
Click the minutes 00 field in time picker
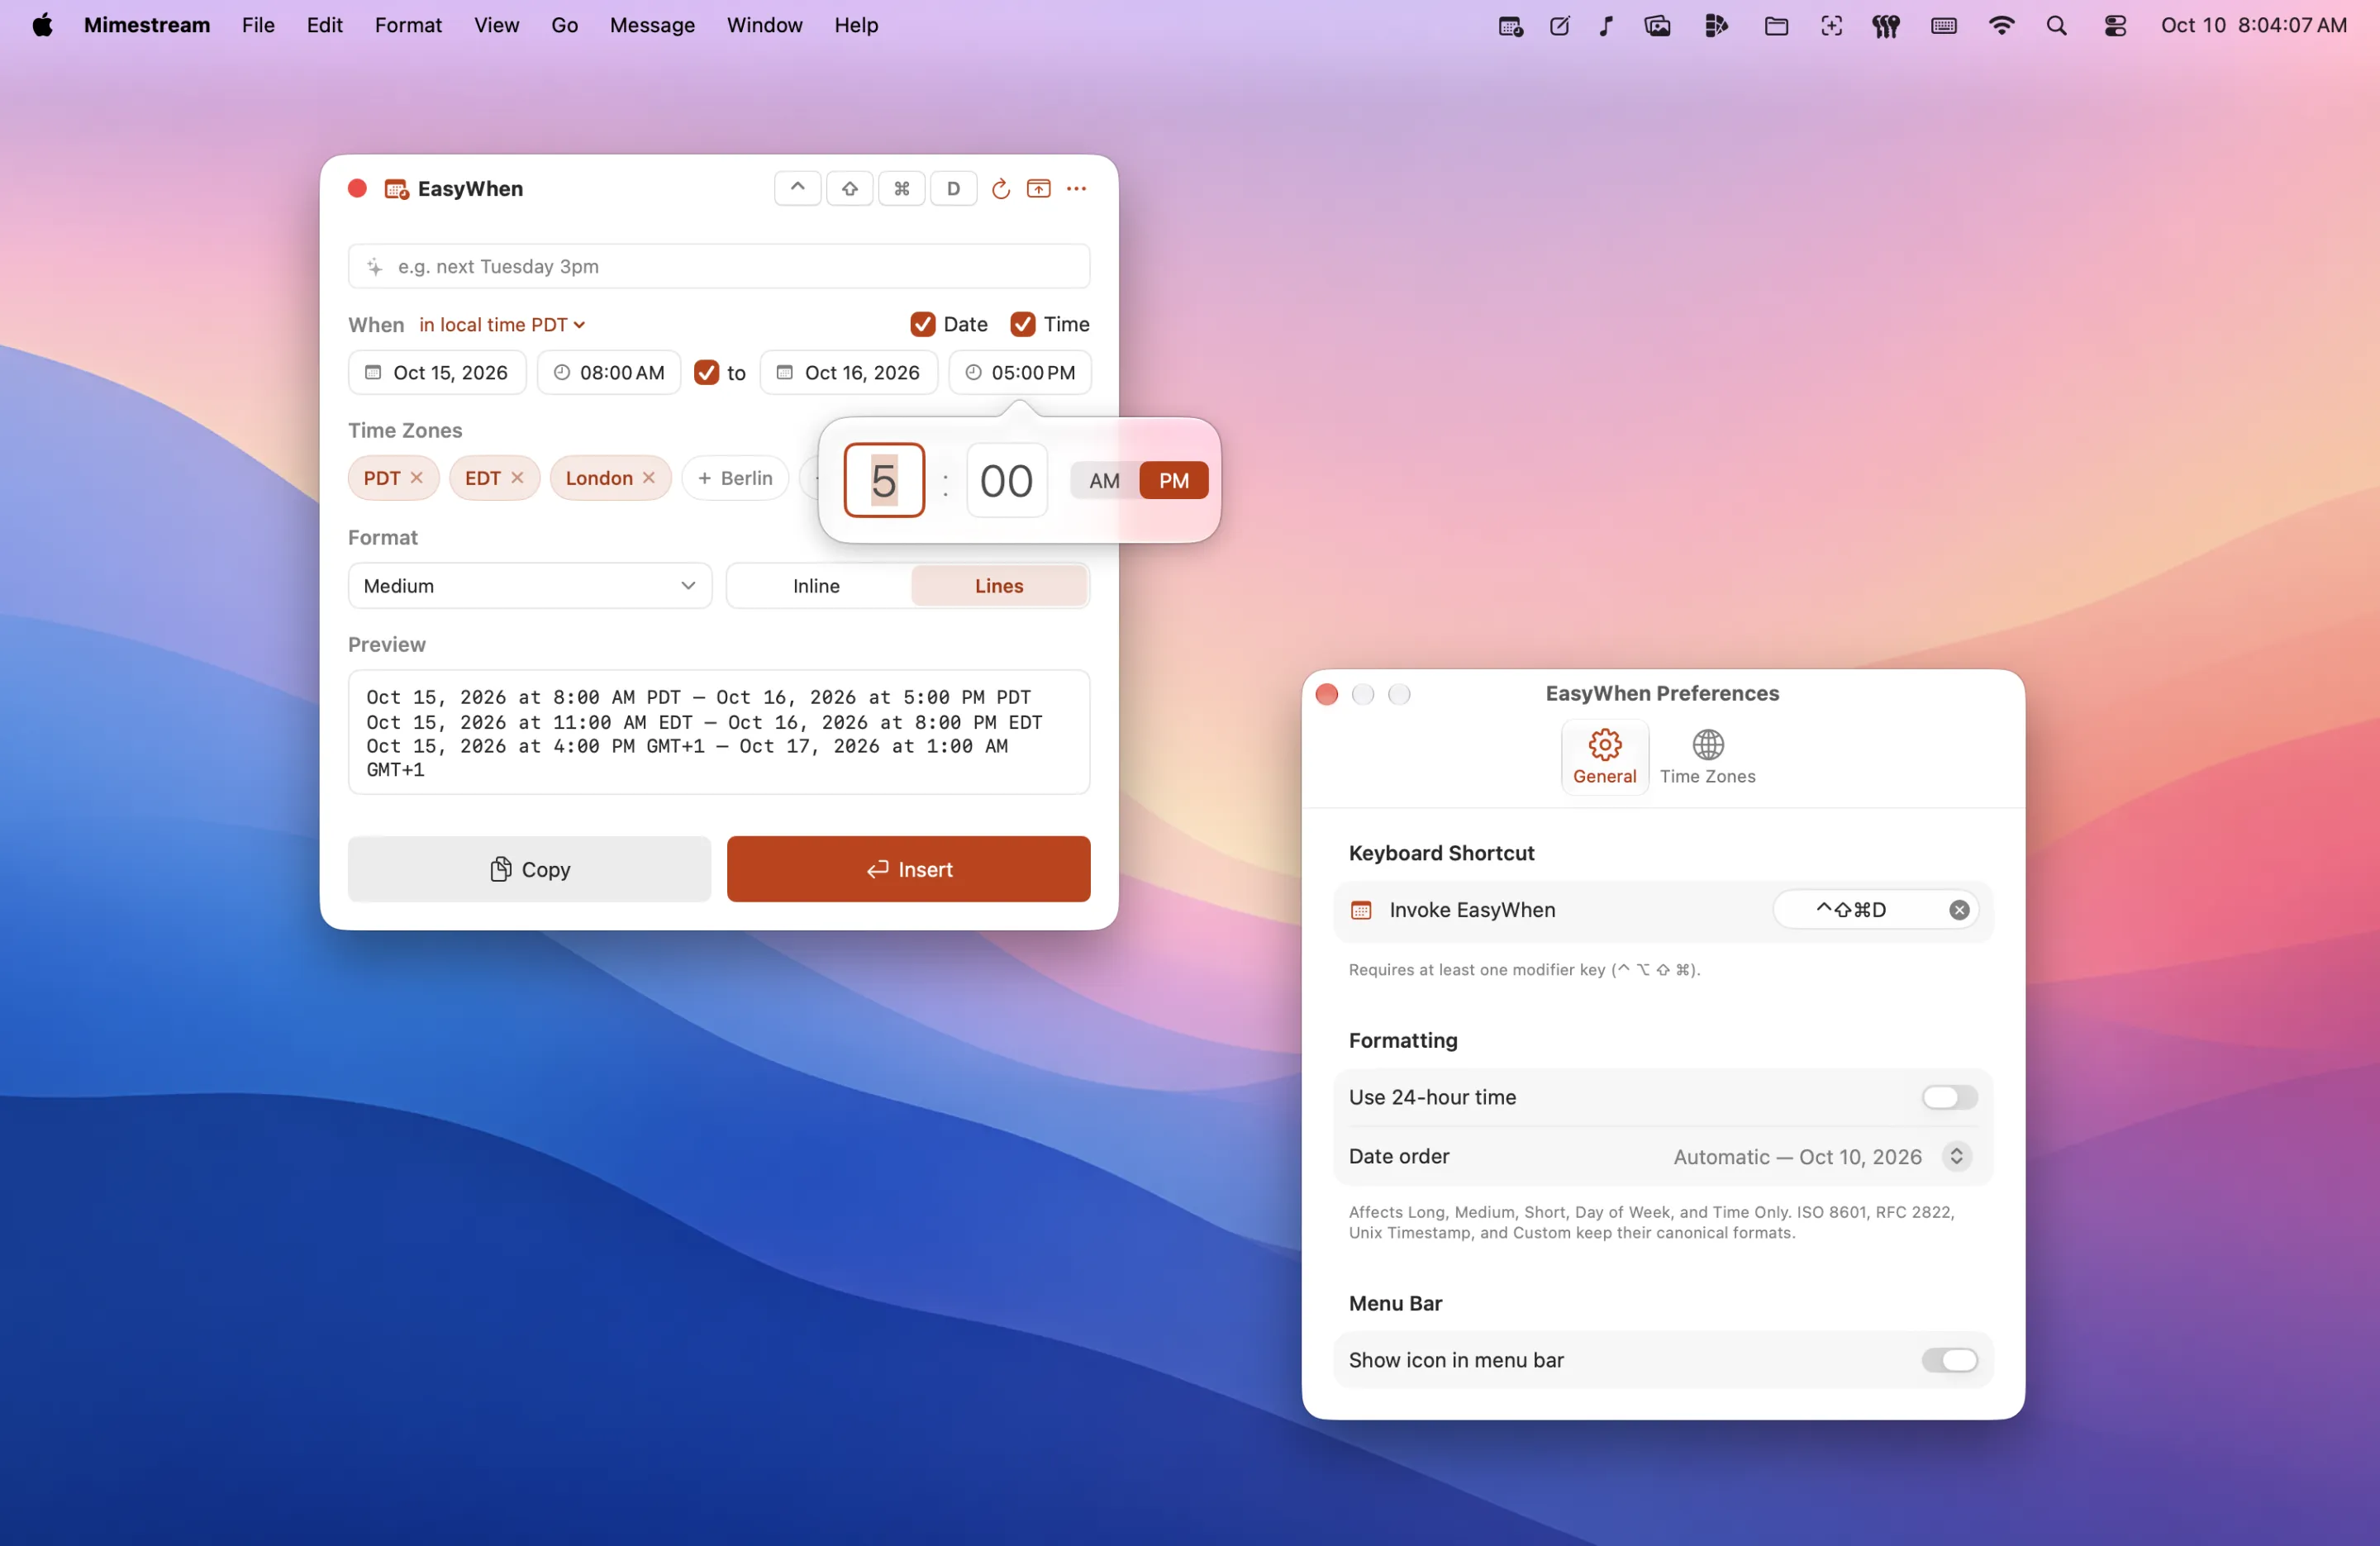point(1006,481)
